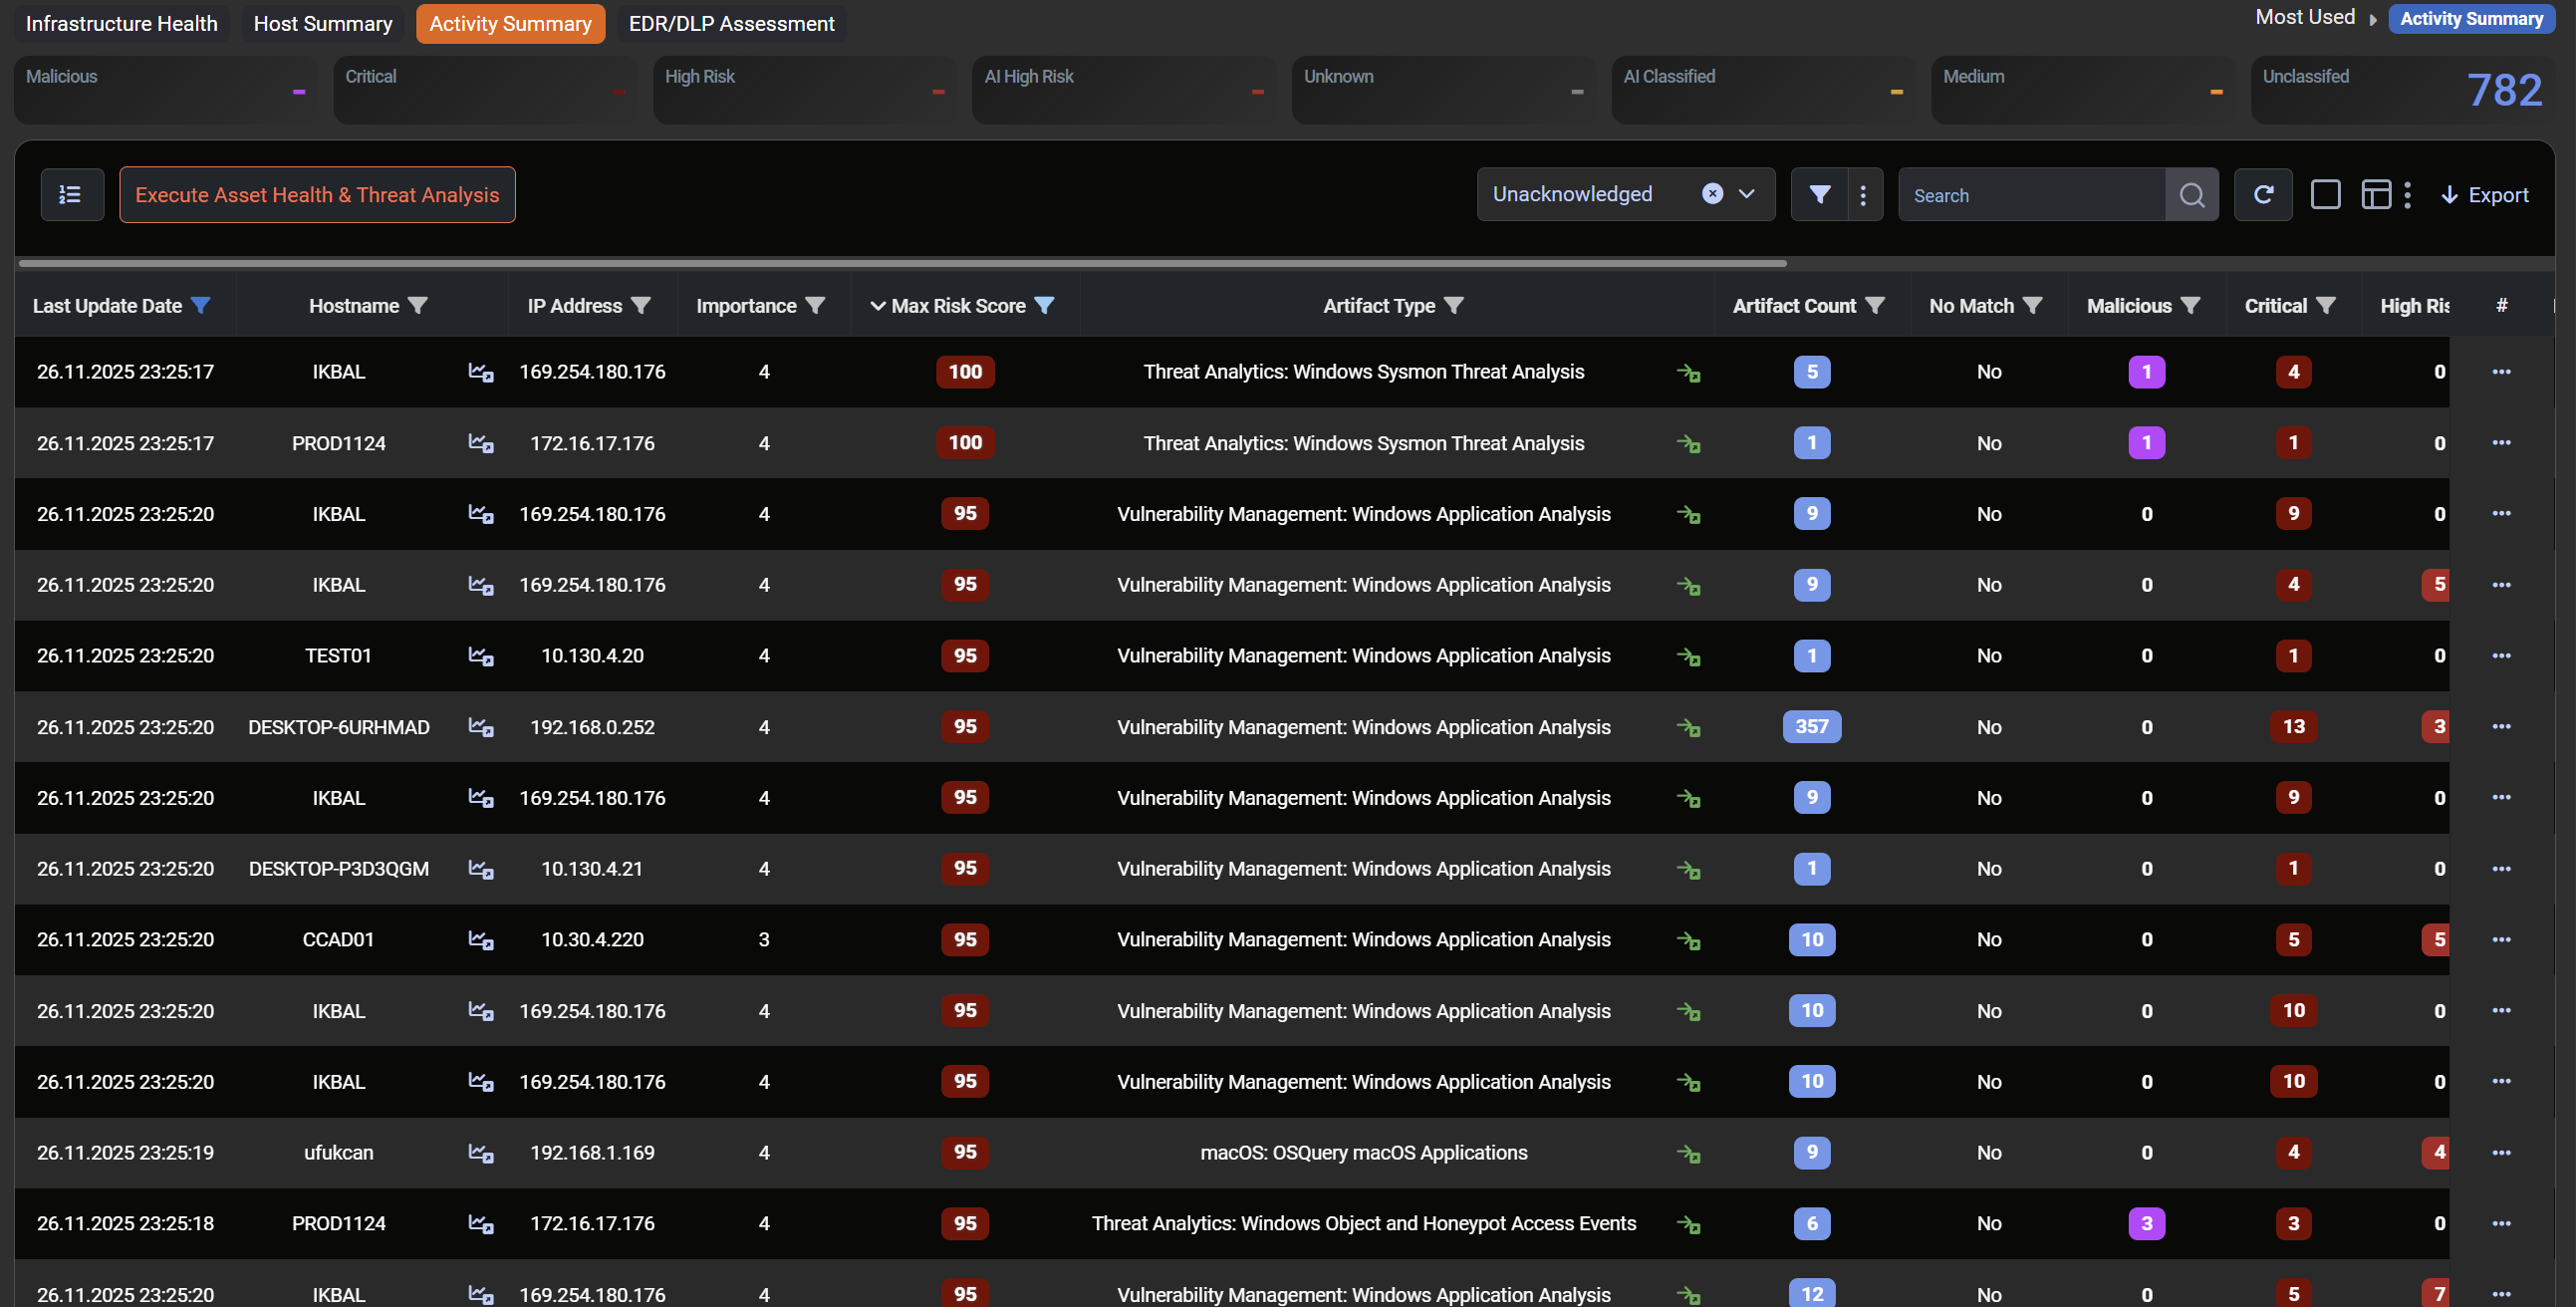Click the list view icon left of Execute button

[71, 194]
